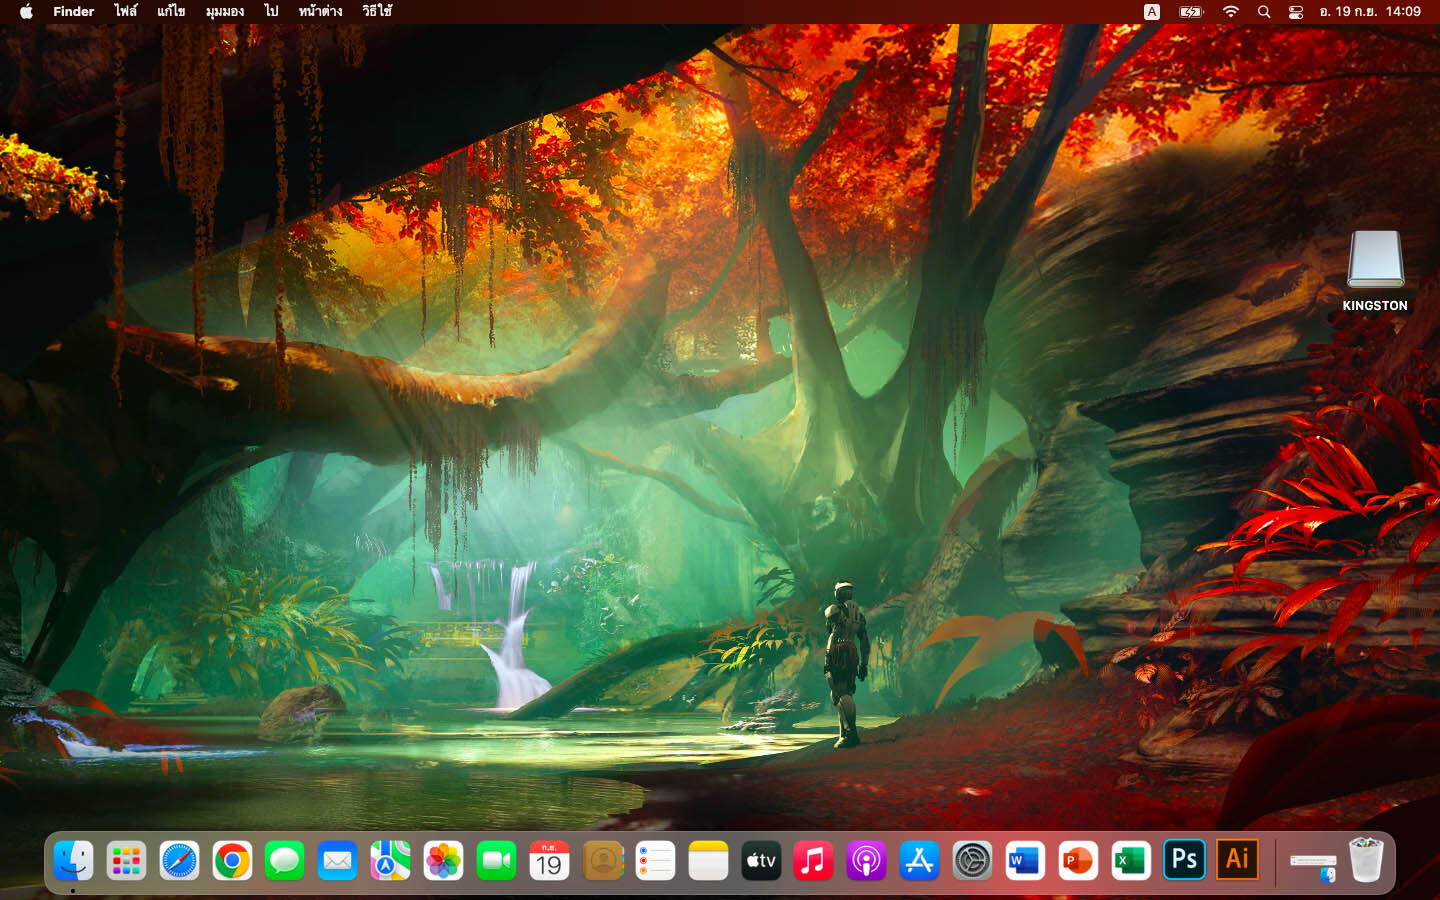
Task: Open Launchpad in the Dock
Action: (126, 861)
